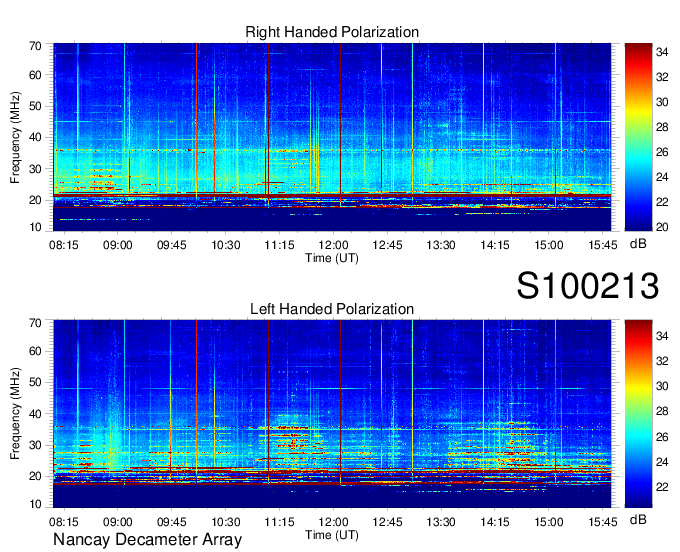Screen dimensions: 680x552
Task: Click the 30 dB value on Left Handed color bar
Action: [662, 386]
